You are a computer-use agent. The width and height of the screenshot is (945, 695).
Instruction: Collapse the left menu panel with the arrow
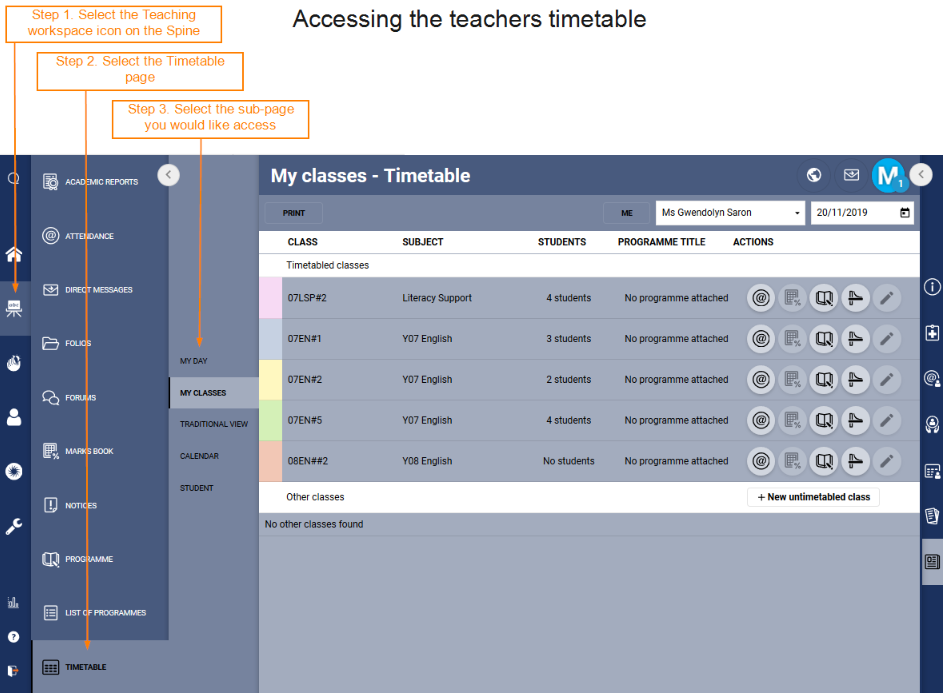point(169,174)
